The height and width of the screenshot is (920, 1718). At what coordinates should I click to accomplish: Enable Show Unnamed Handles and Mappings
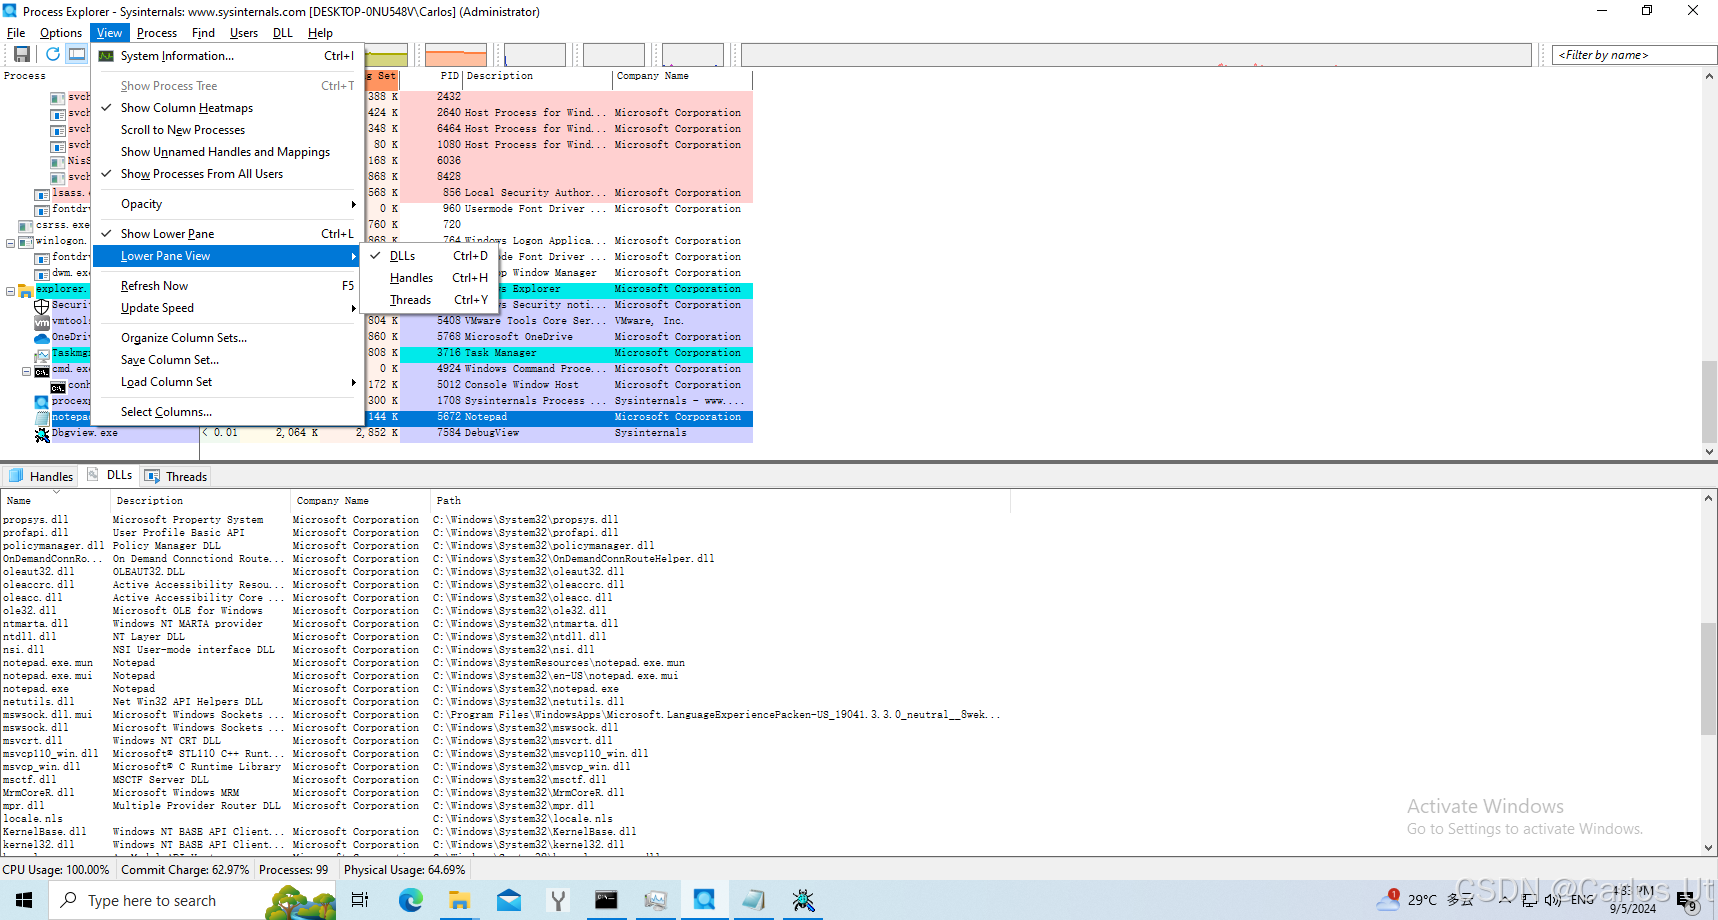228,152
